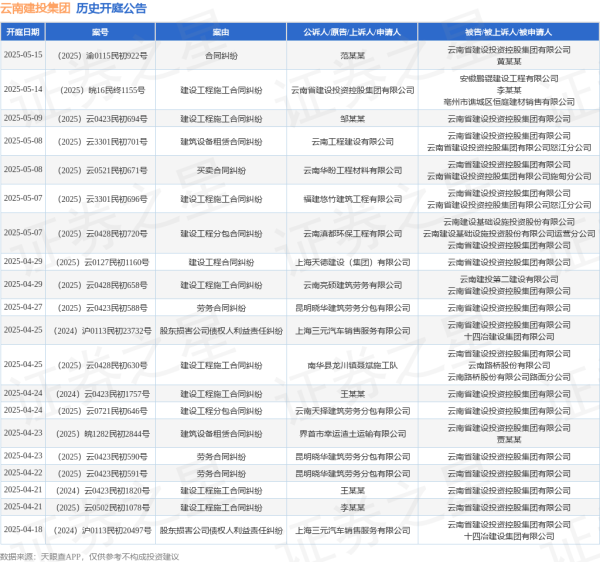
Task: Click the 历史开庭公告 heading
Action: click(111, 8)
